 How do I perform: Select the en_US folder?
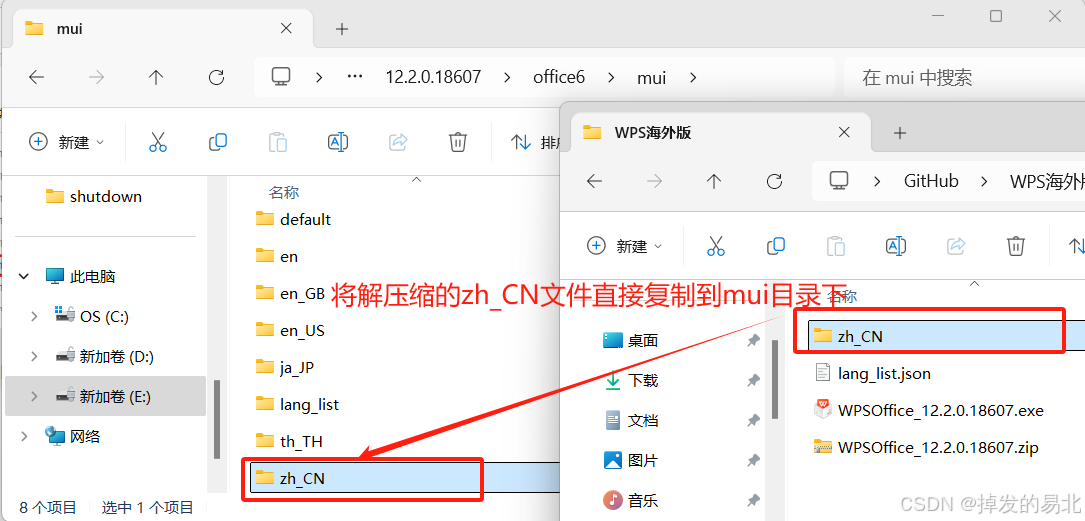290,331
